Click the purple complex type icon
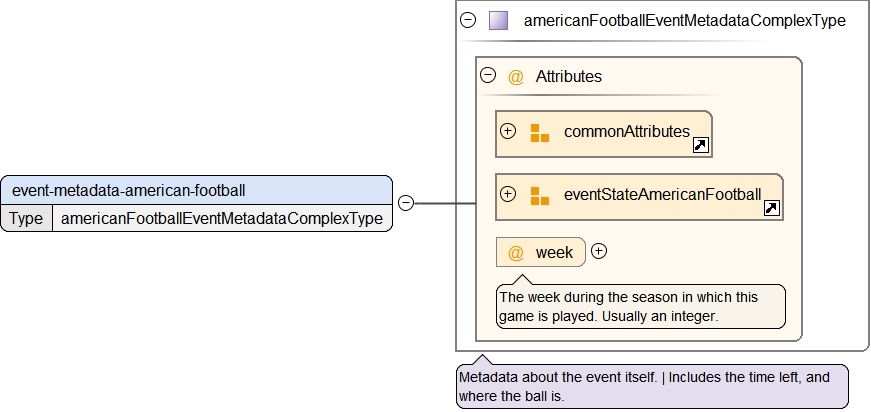 tap(498, 20)
